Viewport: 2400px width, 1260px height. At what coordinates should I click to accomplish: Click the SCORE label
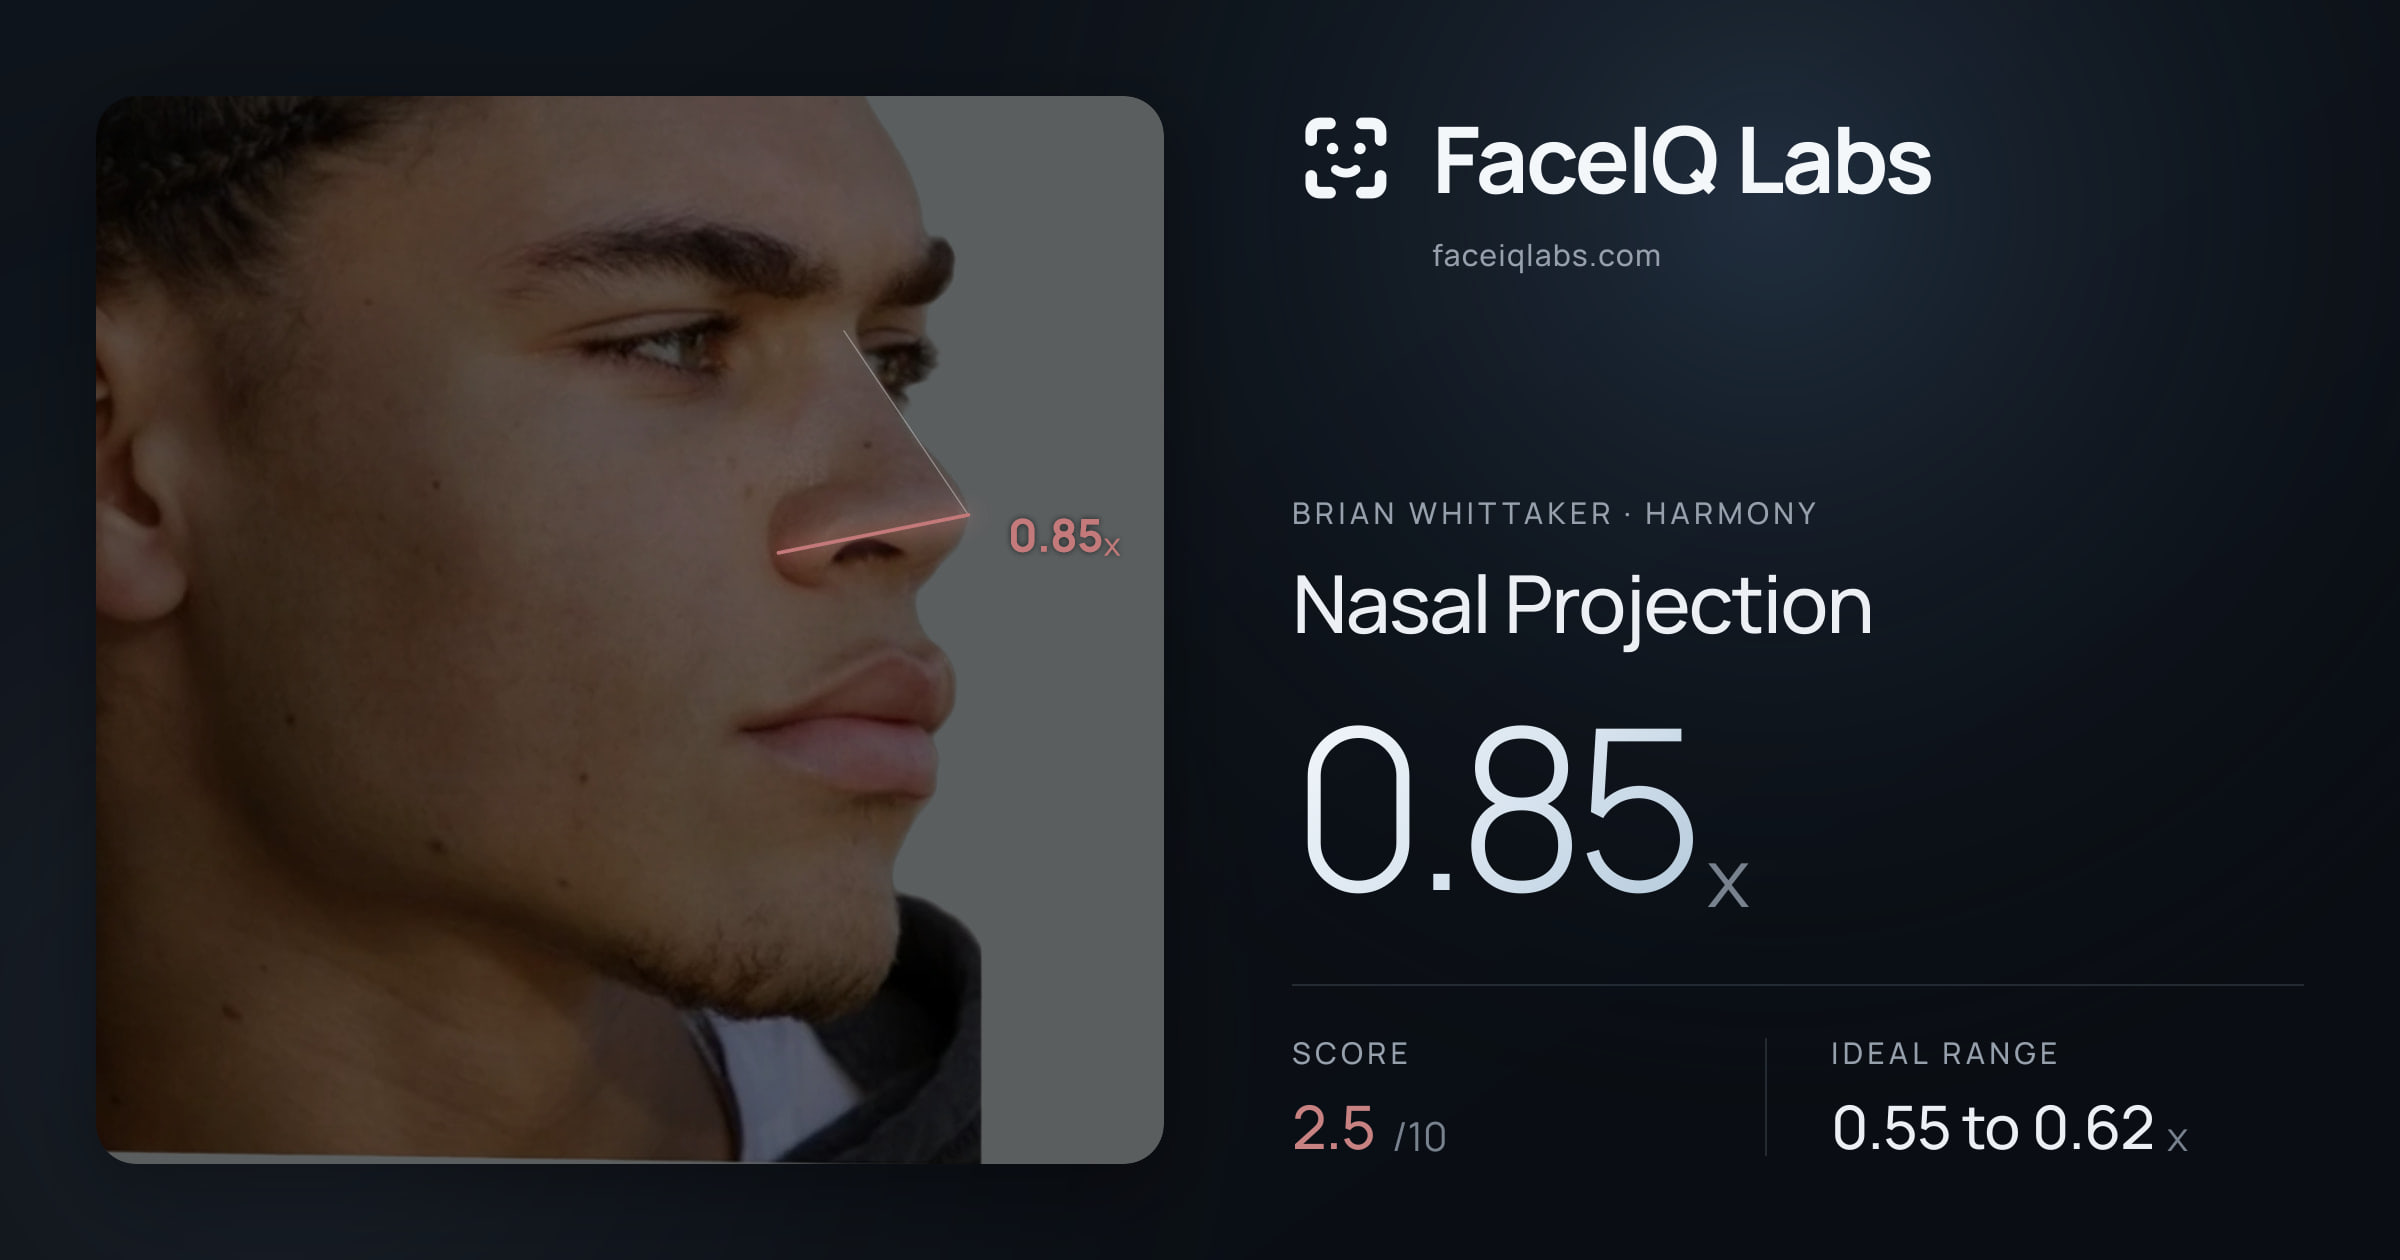point(1350,1053)
